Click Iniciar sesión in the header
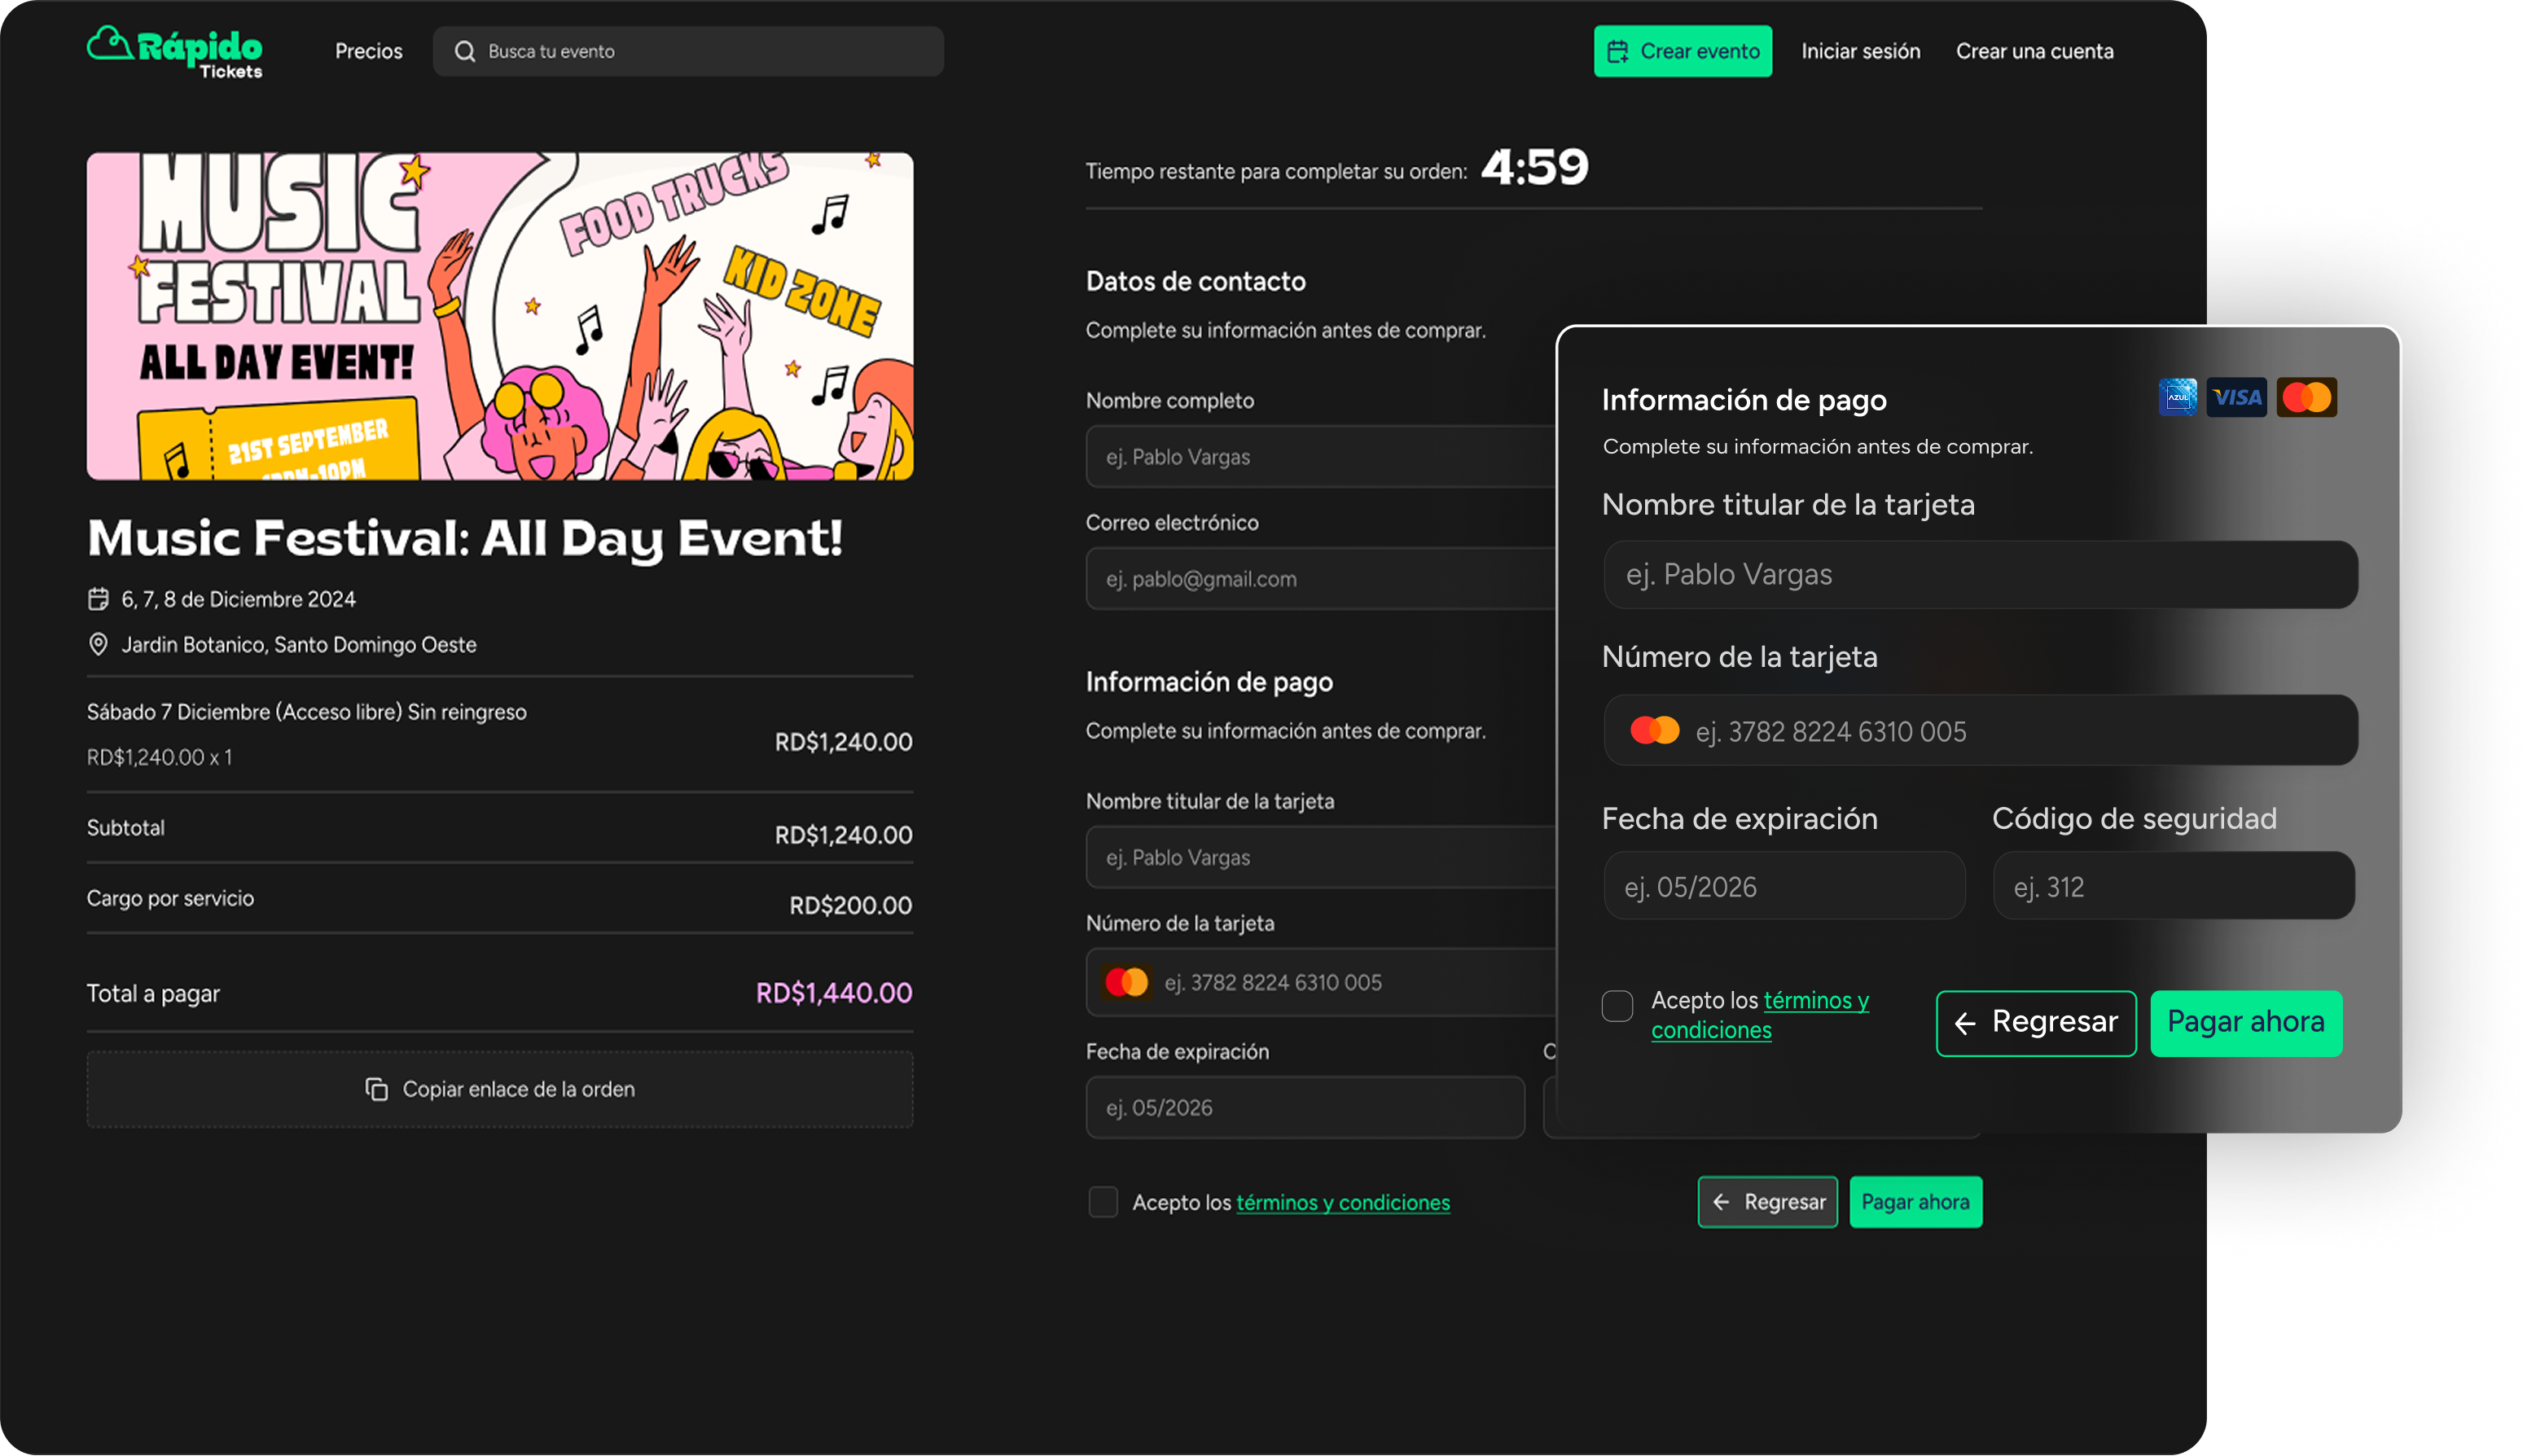Screen dimensions: 2536x1456 (1860, 51)
